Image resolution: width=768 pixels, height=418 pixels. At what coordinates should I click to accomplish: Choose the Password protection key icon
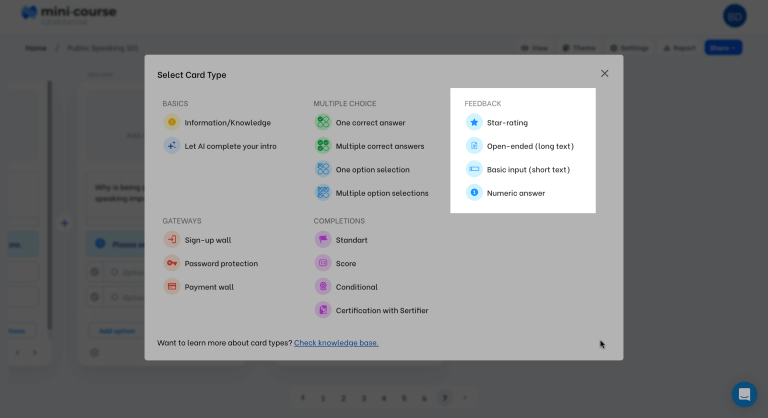tap(172, 263)
